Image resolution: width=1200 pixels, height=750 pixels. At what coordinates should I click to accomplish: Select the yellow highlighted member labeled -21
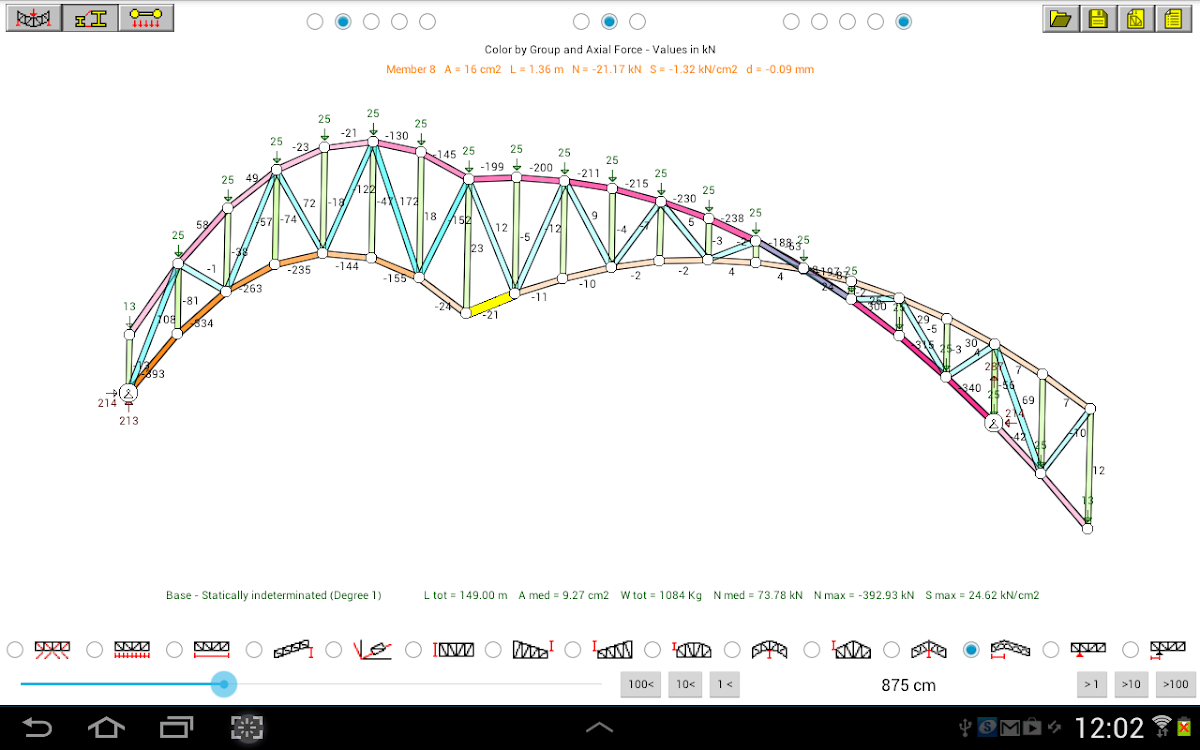[490, 302]
